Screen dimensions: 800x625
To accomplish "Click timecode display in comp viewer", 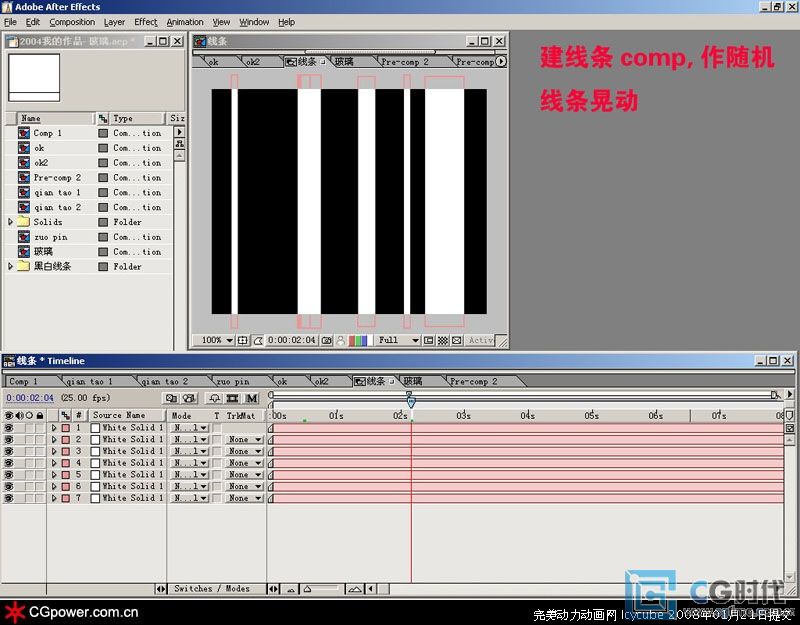I will click(x=291, y=340).
